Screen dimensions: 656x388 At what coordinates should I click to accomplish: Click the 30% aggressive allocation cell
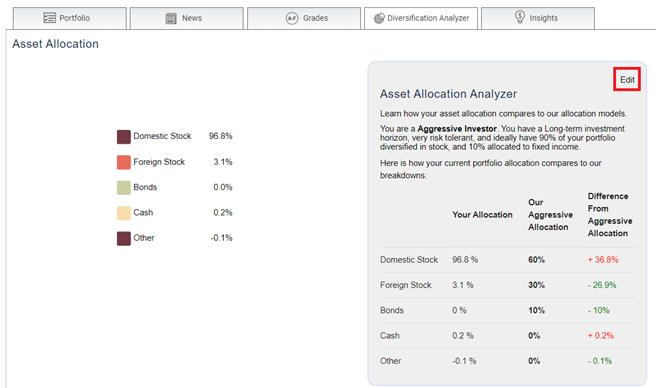536,285
